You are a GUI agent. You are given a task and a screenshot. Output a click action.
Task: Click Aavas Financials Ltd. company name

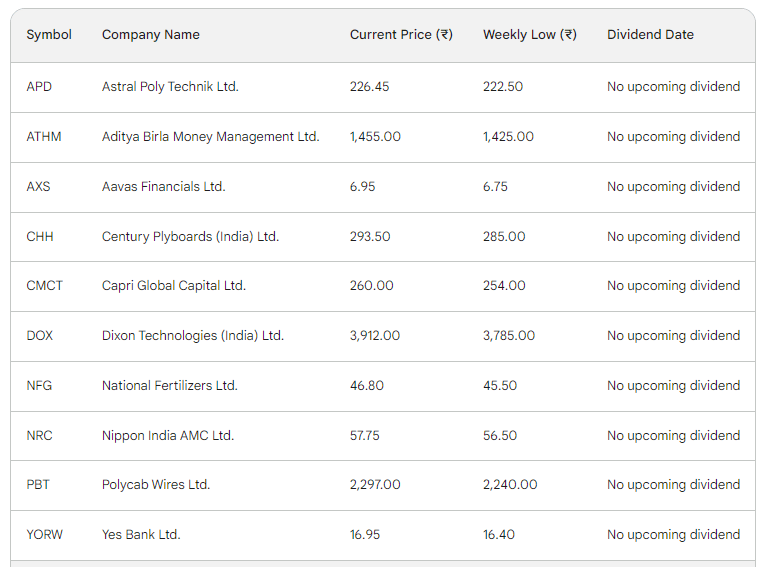click(x=163, y=186)
